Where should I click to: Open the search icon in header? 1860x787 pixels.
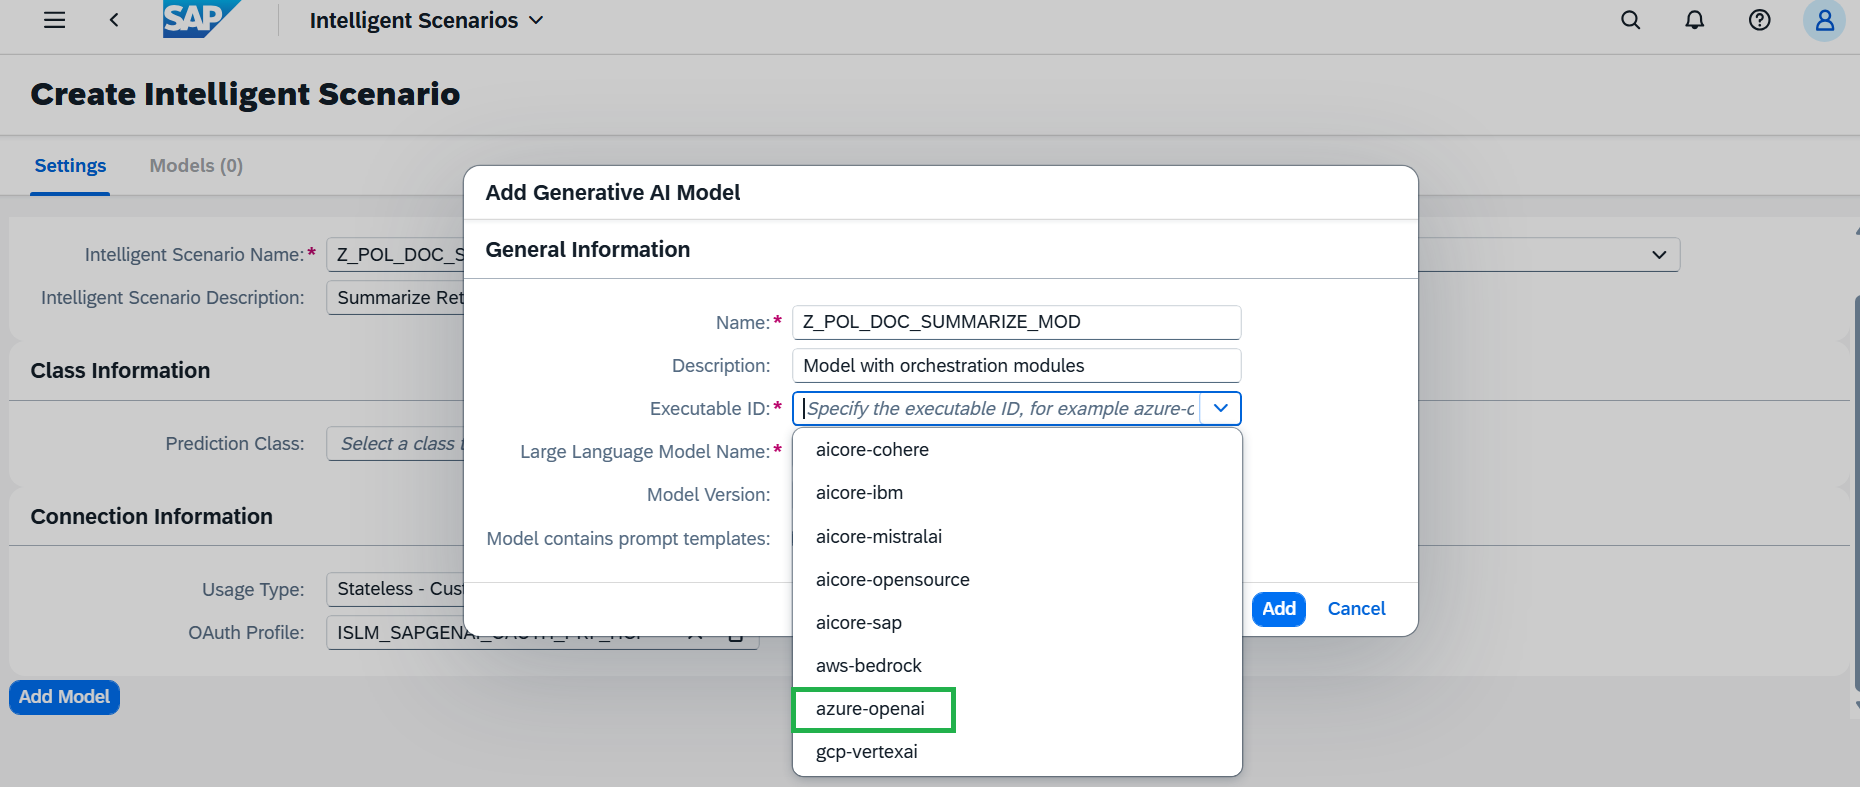tap(1630, 20)
